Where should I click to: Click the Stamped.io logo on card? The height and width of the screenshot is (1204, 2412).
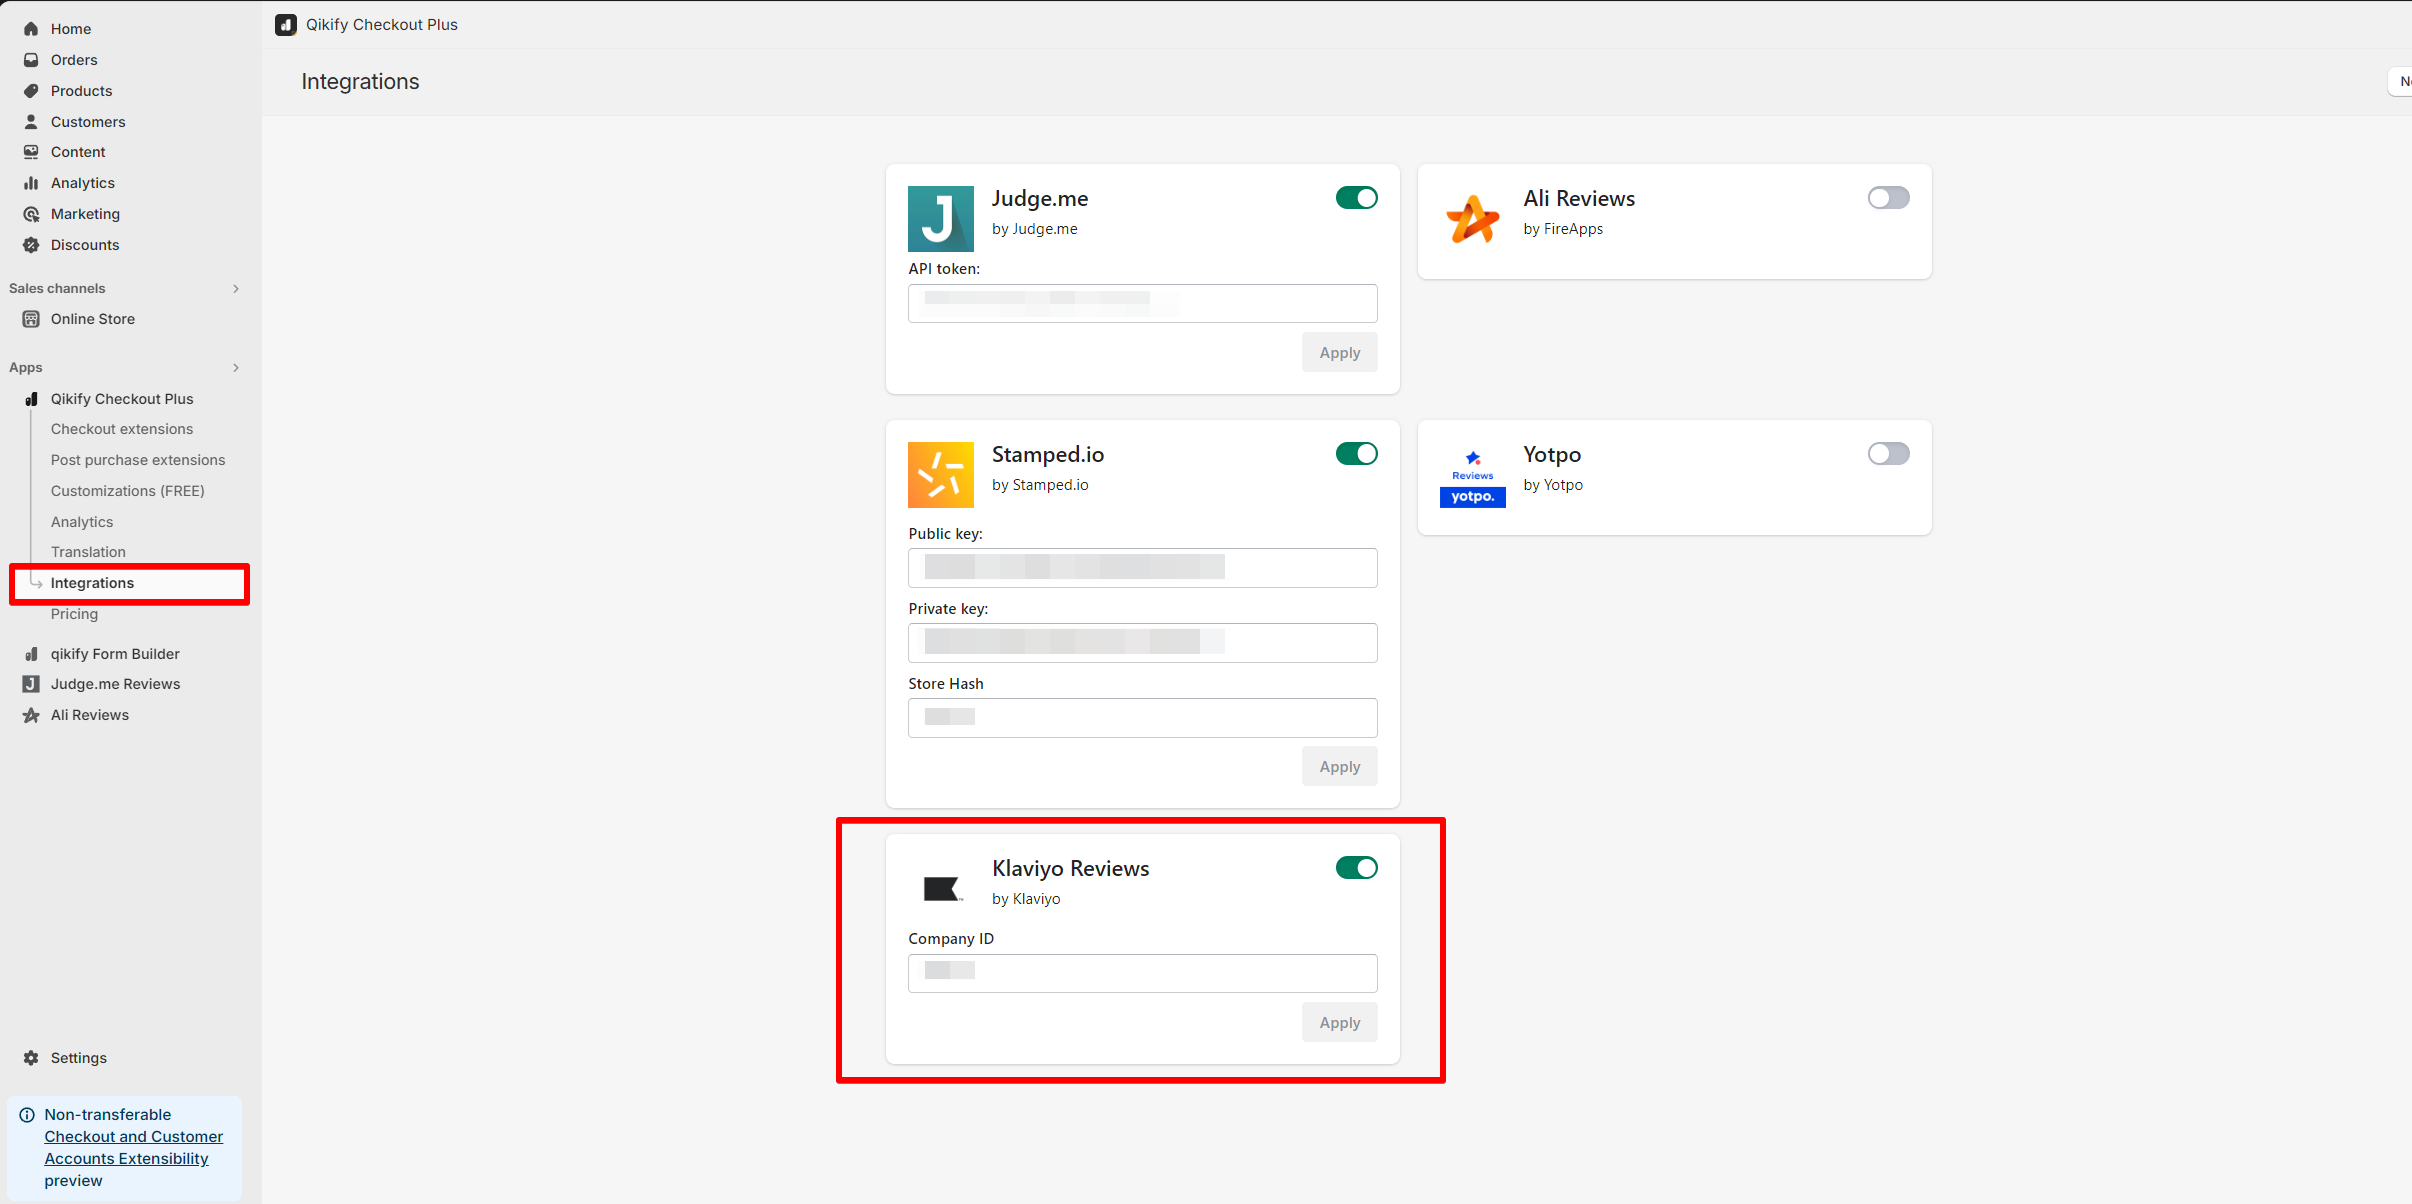click(941, 475)
